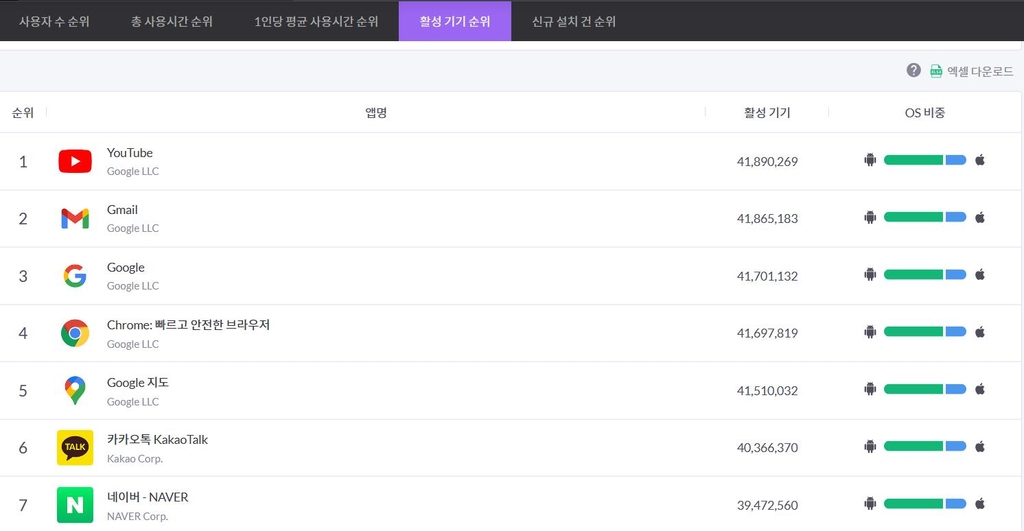Click the active 활성 기기 순위 tab
This screenshot has width=1024, height=531.
click(455, 21)
